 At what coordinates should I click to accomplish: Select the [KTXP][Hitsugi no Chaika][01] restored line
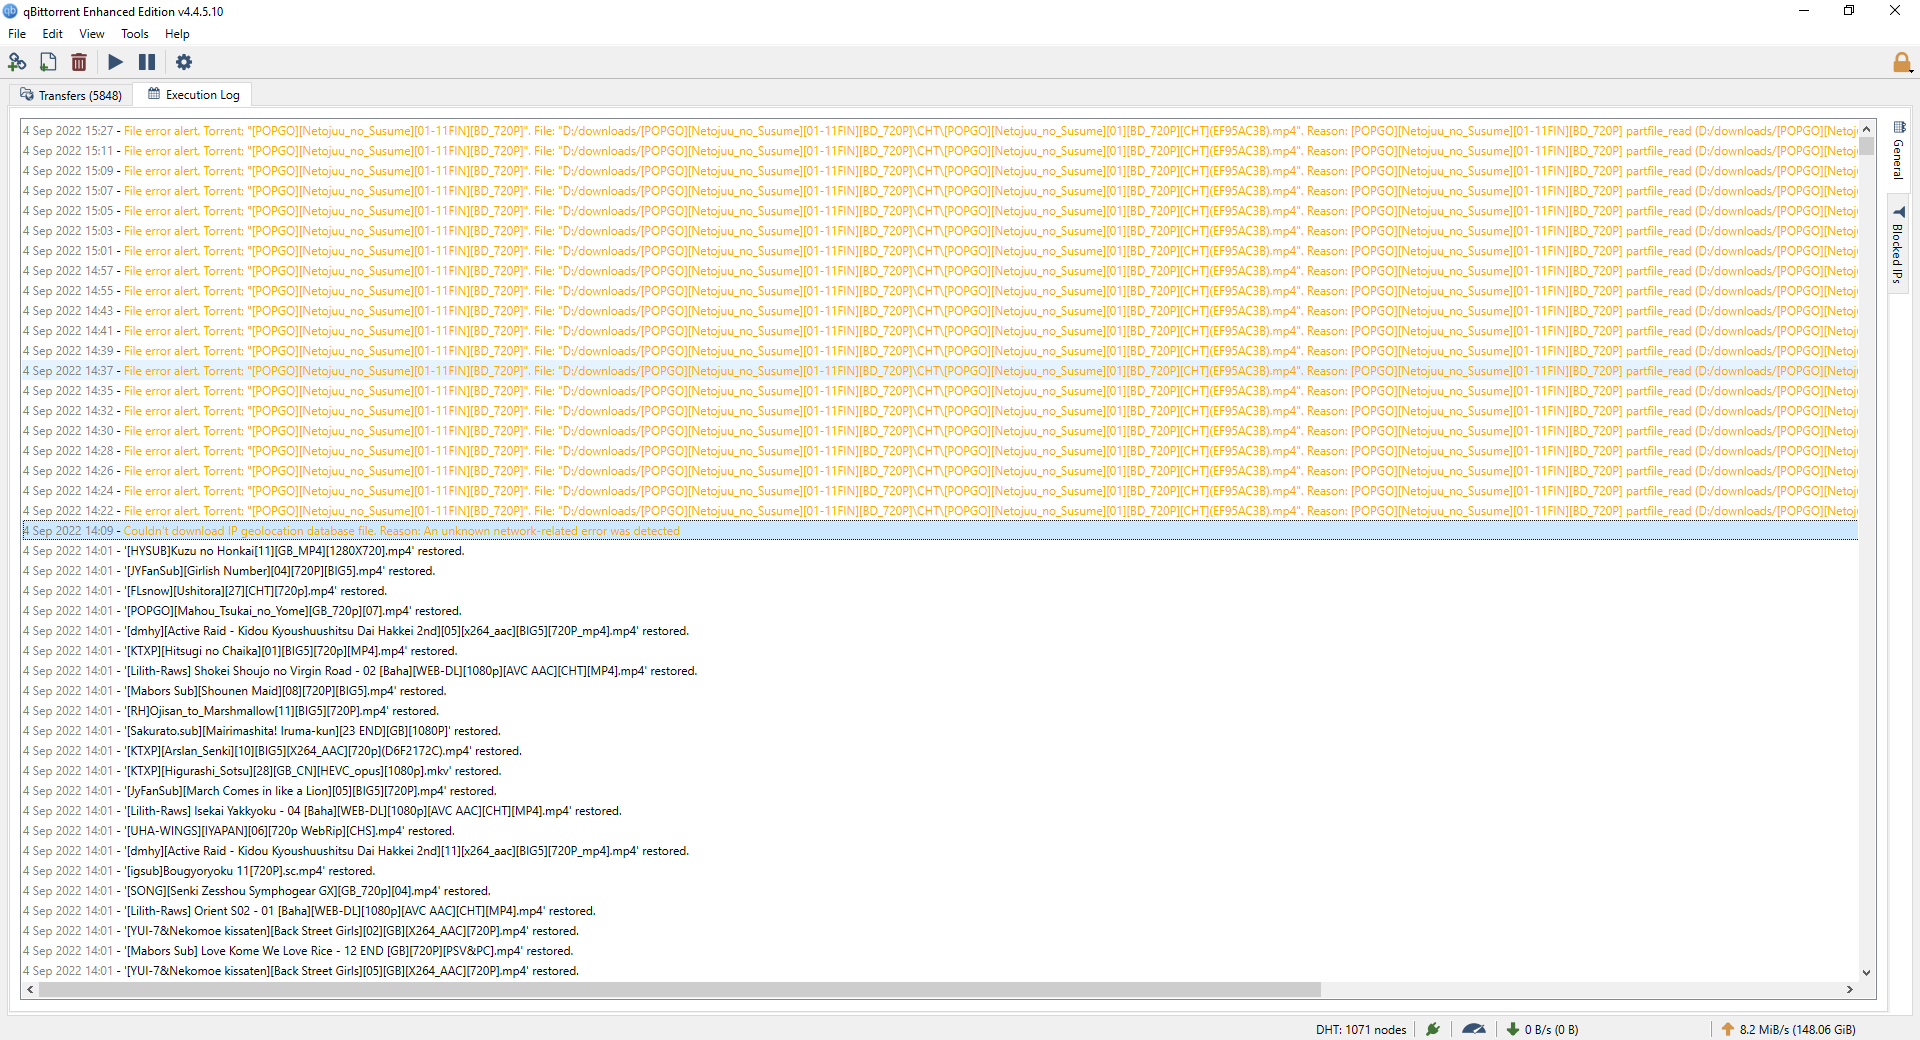pyautogui.click(x=940, y=651)
